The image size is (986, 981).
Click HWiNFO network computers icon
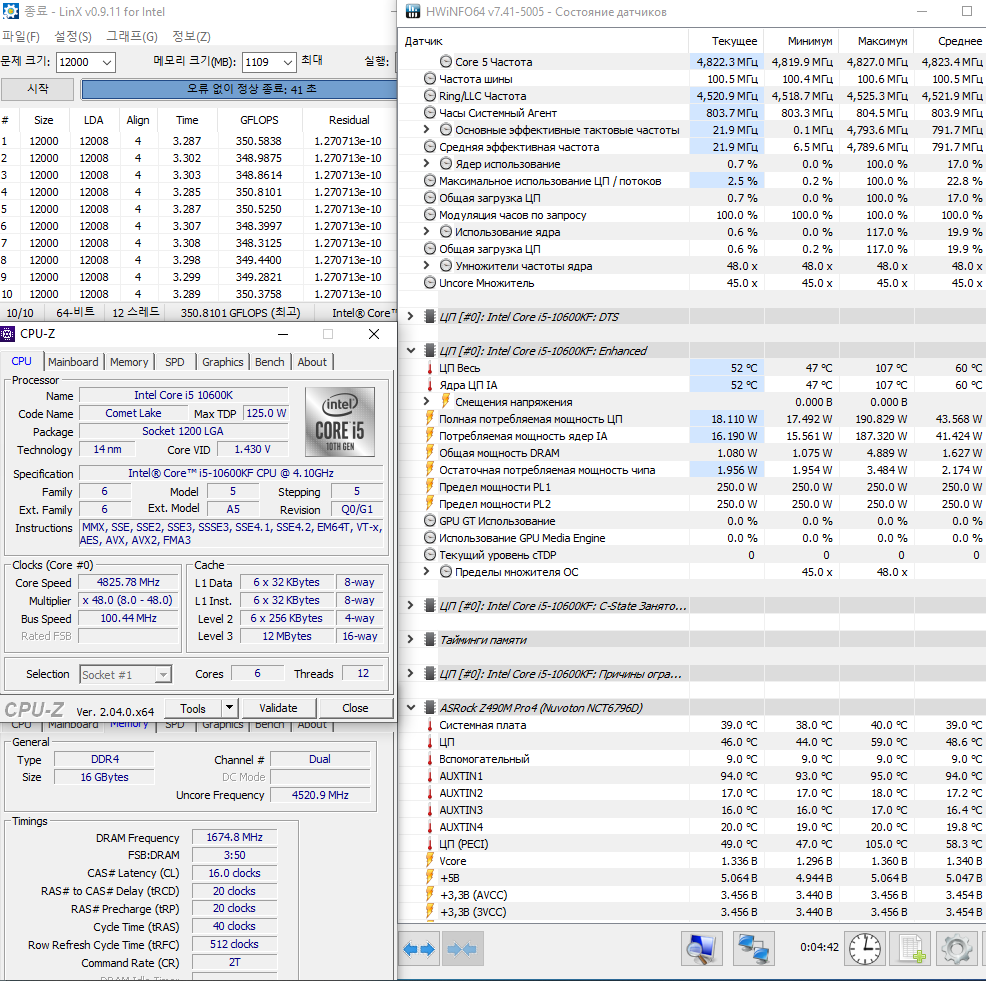(x=753, y=949)
